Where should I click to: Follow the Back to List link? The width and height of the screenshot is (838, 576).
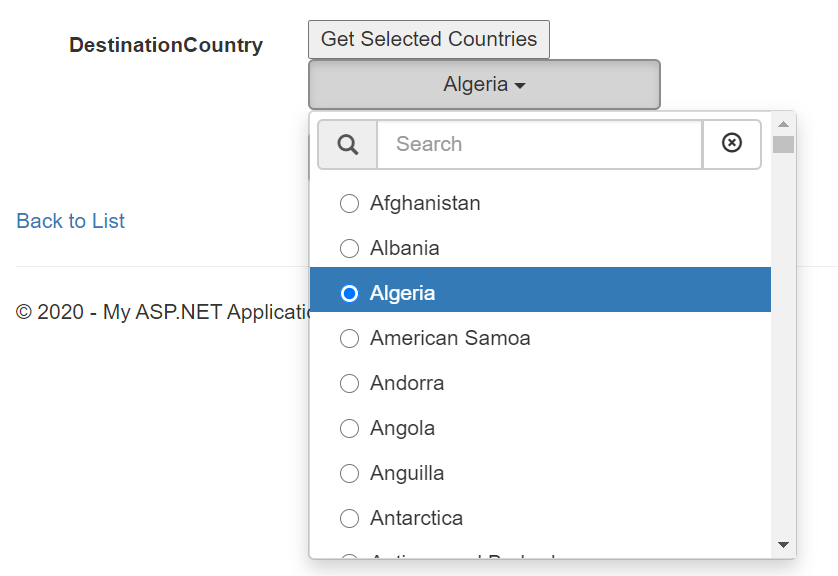(70, 221)
